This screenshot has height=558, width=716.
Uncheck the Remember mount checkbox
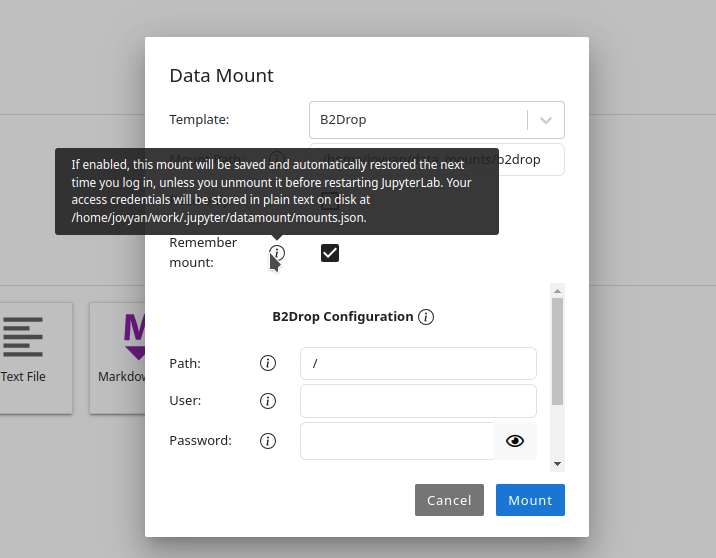[x=330, y=253]
